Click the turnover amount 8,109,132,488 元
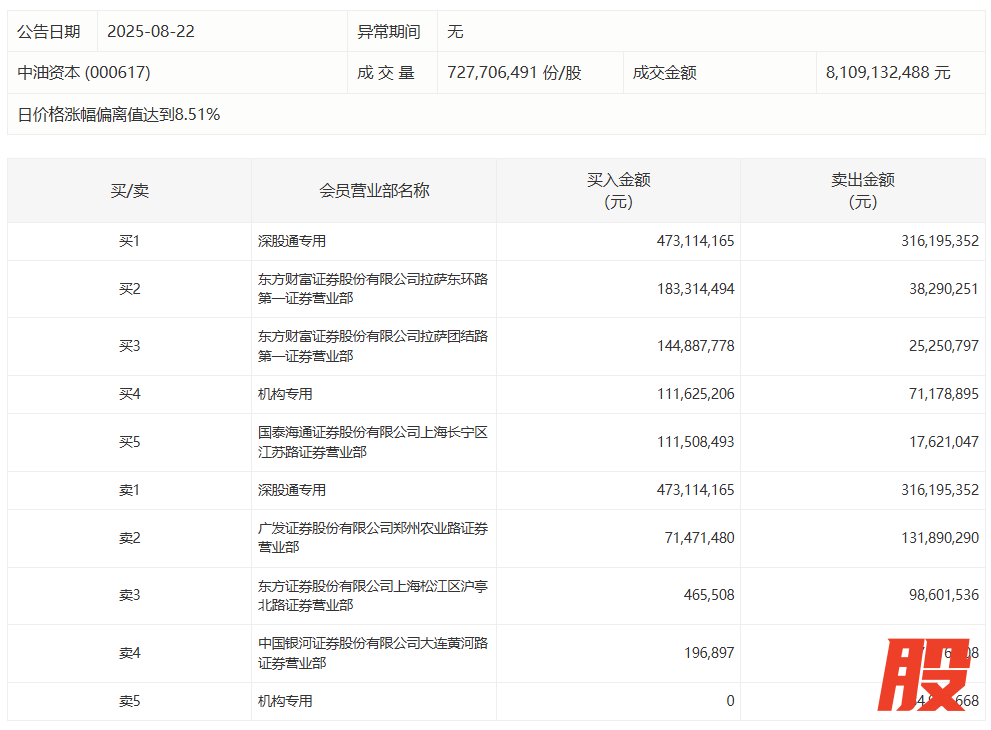 point(888,73)
